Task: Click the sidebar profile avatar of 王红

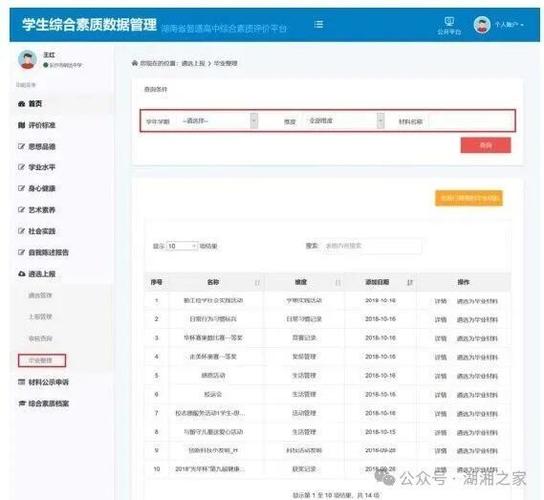Action: [27, 59]
